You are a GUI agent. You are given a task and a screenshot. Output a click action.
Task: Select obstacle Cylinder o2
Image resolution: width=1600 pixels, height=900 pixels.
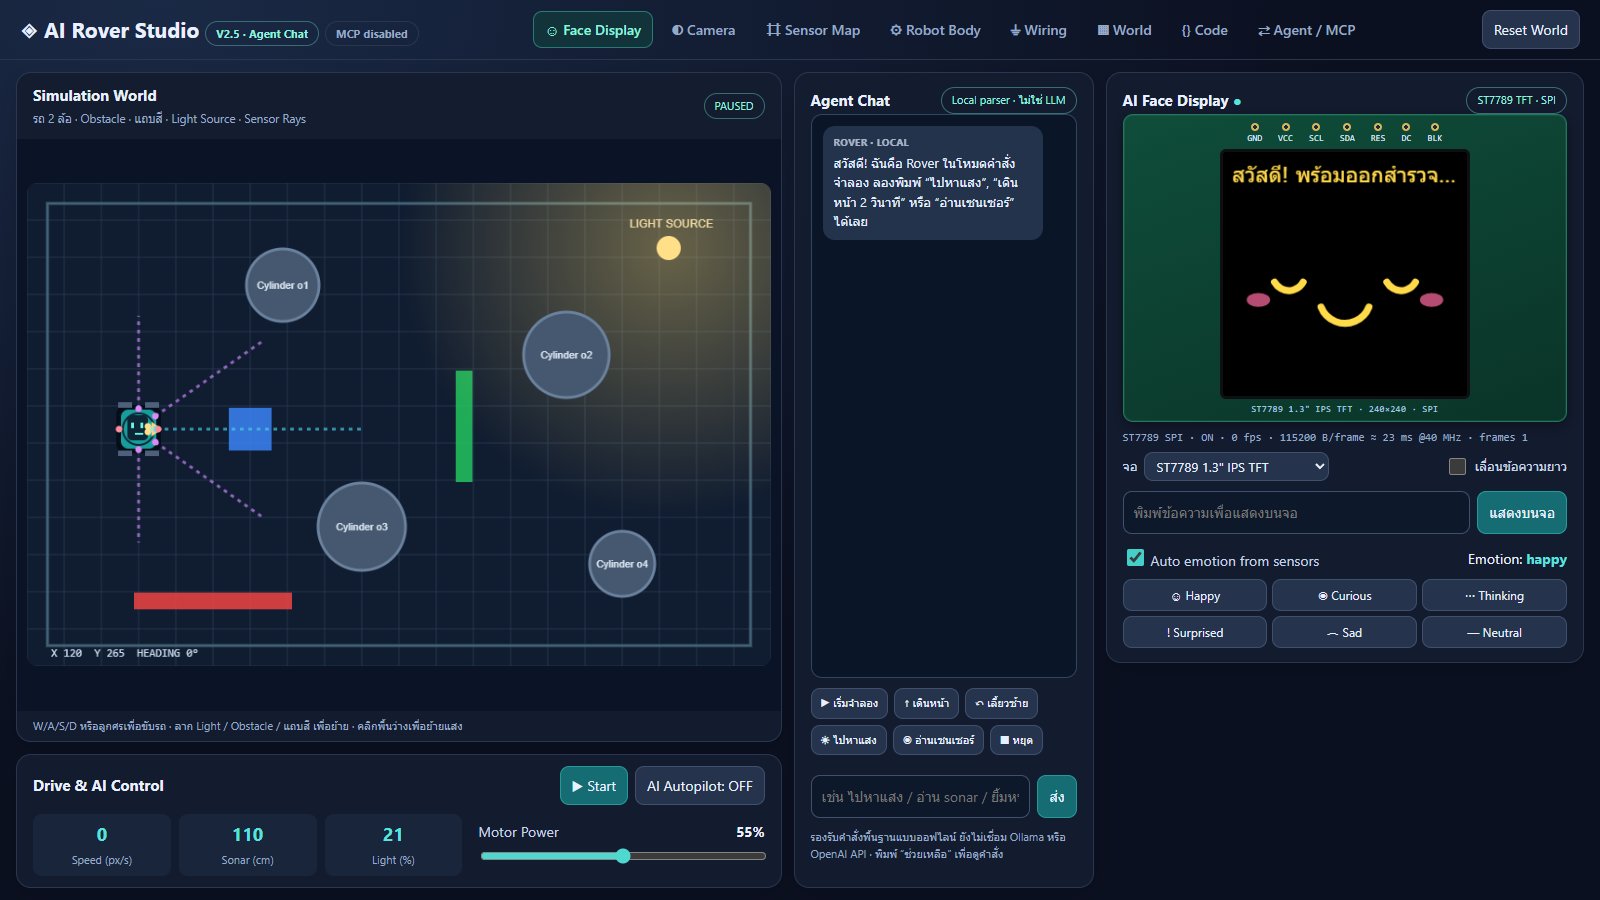[x=566, y=355]
